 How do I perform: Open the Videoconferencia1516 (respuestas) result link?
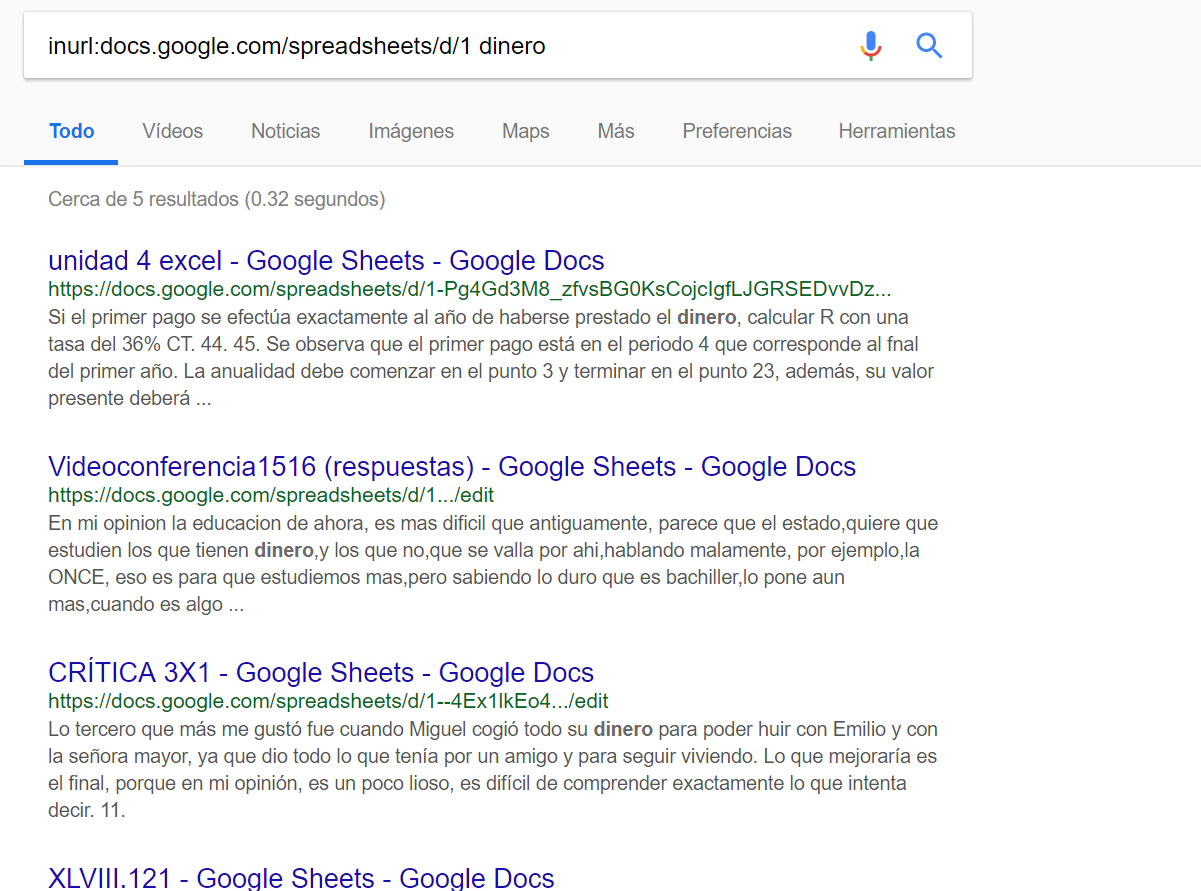pyautogui.click(x=452, y=467)
